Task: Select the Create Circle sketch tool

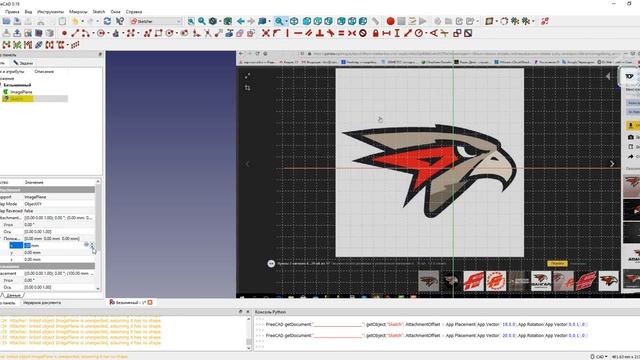Action: click(x=100, y=33)
